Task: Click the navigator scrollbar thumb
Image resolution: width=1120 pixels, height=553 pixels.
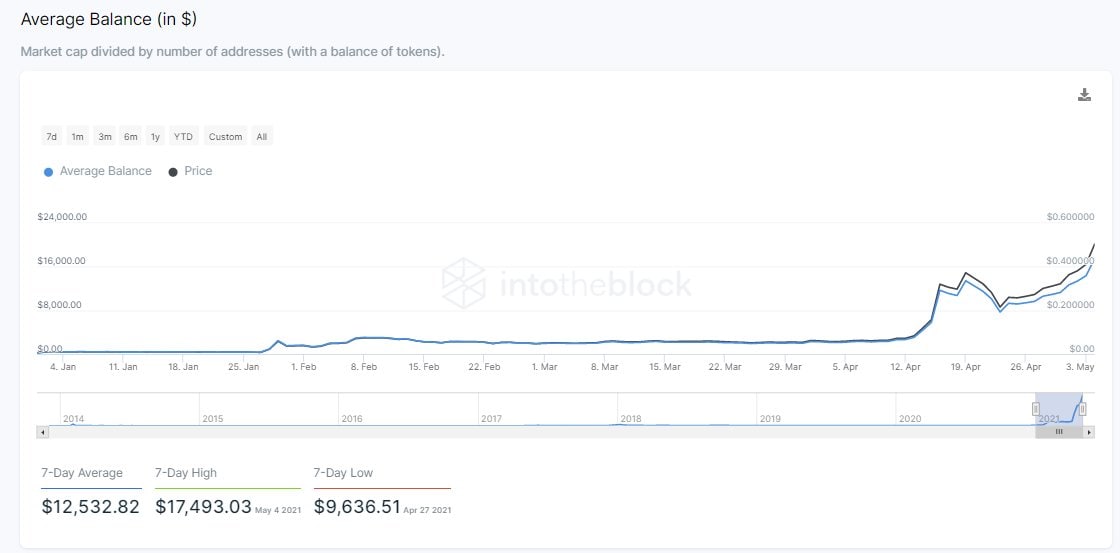Action: coord(1059,432)
